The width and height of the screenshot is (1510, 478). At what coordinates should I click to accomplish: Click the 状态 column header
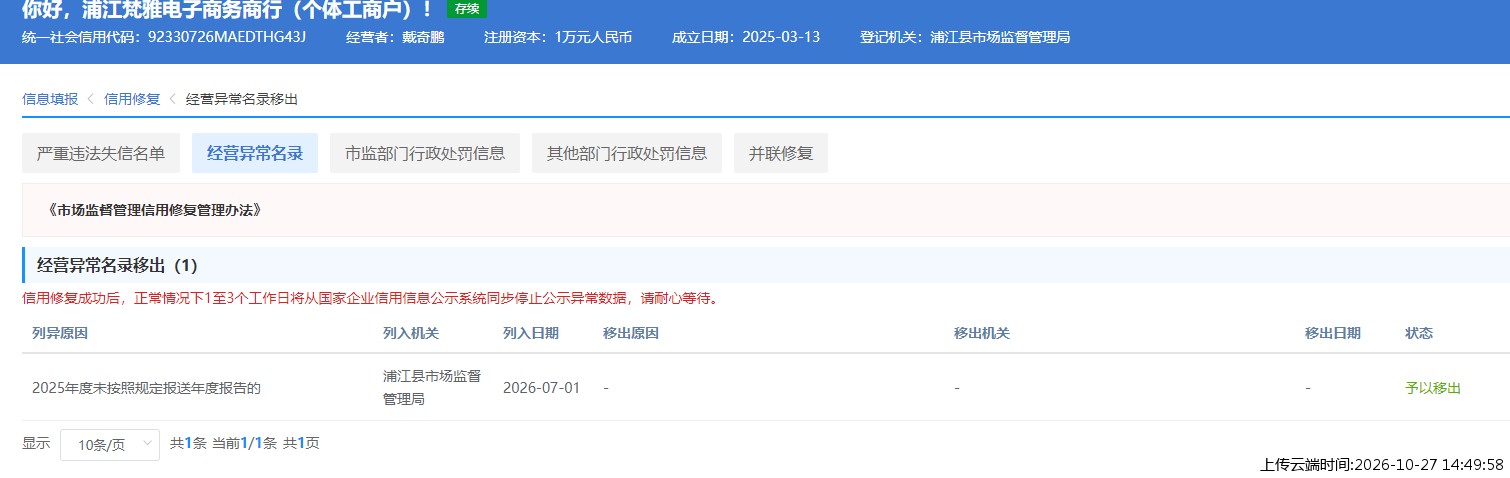point(1419,333)
